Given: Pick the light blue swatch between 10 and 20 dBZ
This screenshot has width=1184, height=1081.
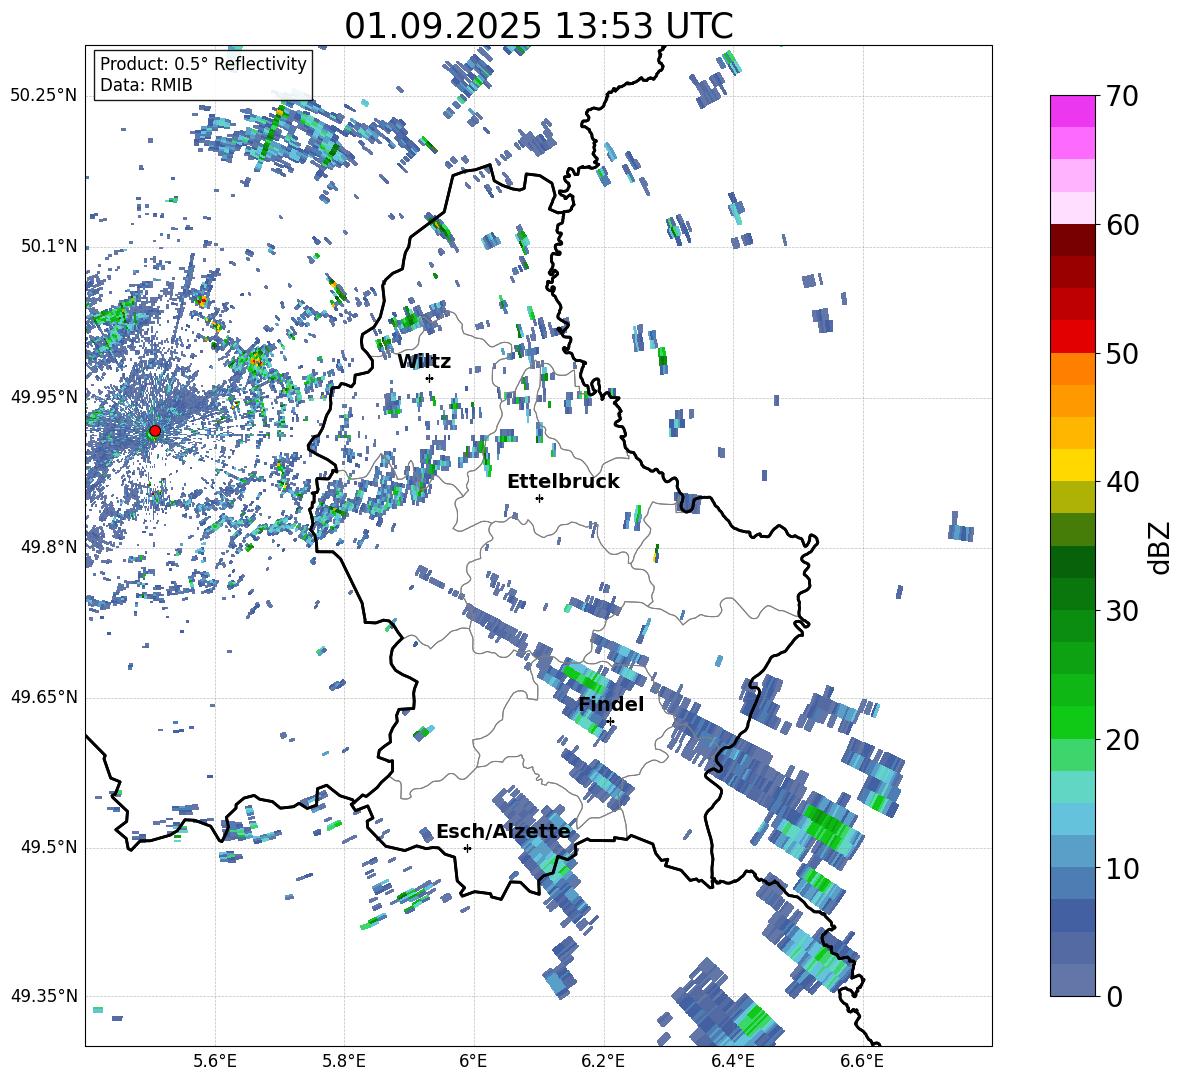Looking at the screenshot, I should pyautogui.click(x=1072, y=819).
